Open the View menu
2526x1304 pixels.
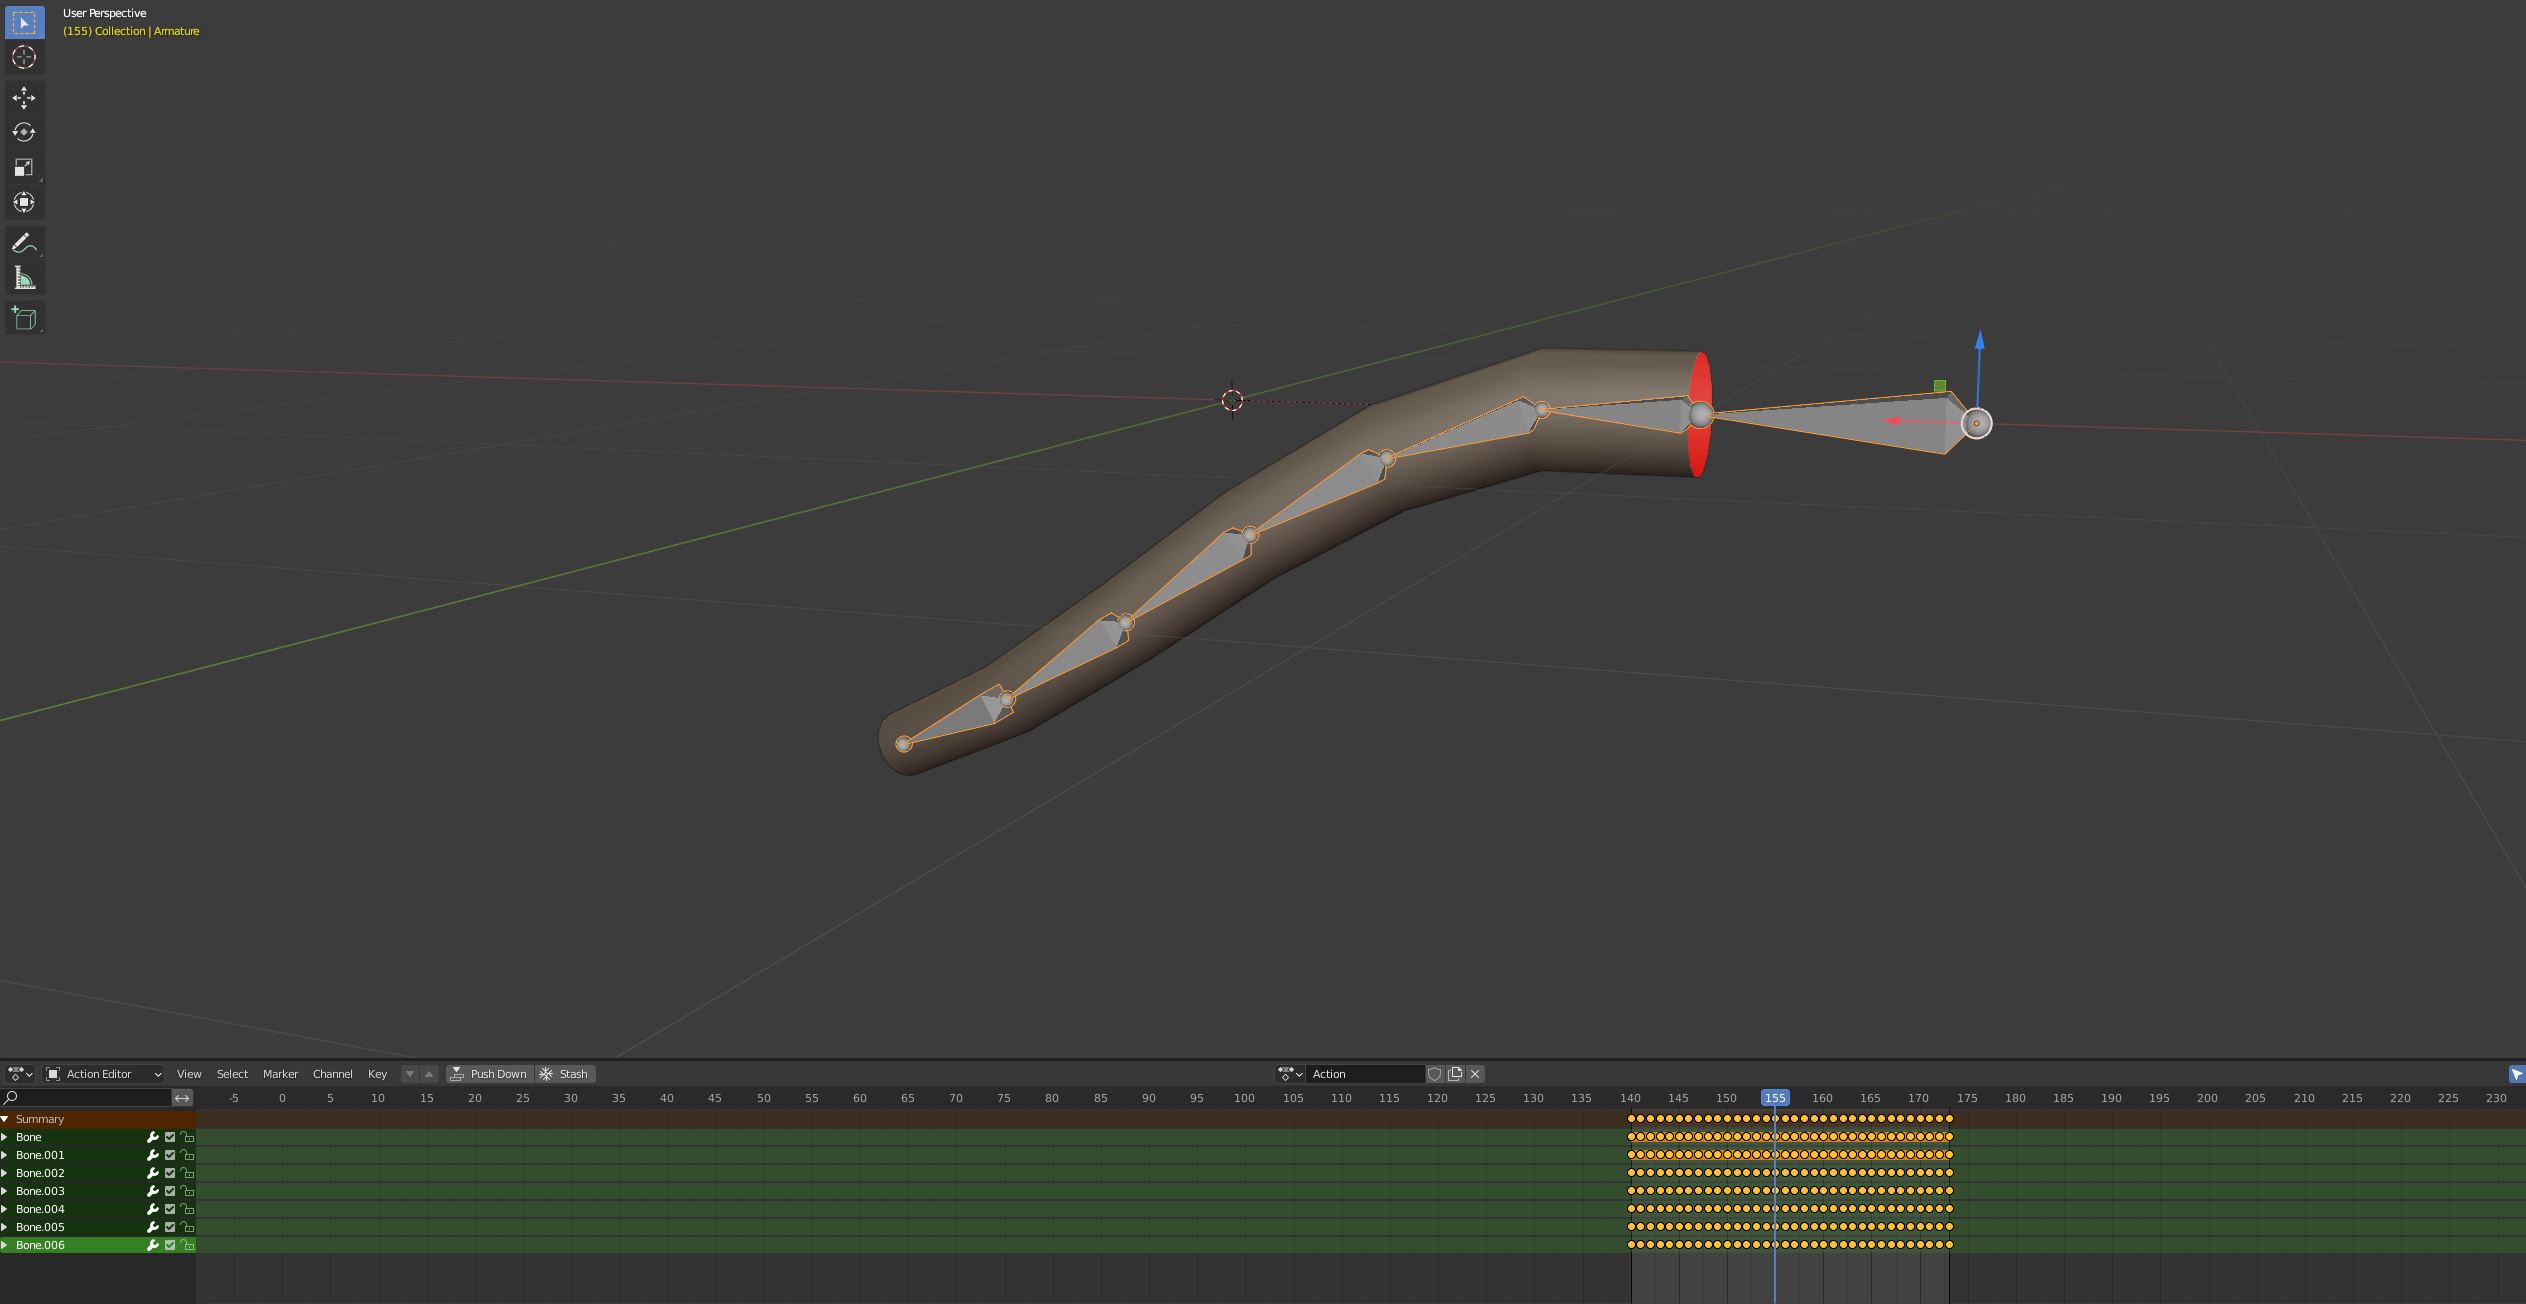189,1074
